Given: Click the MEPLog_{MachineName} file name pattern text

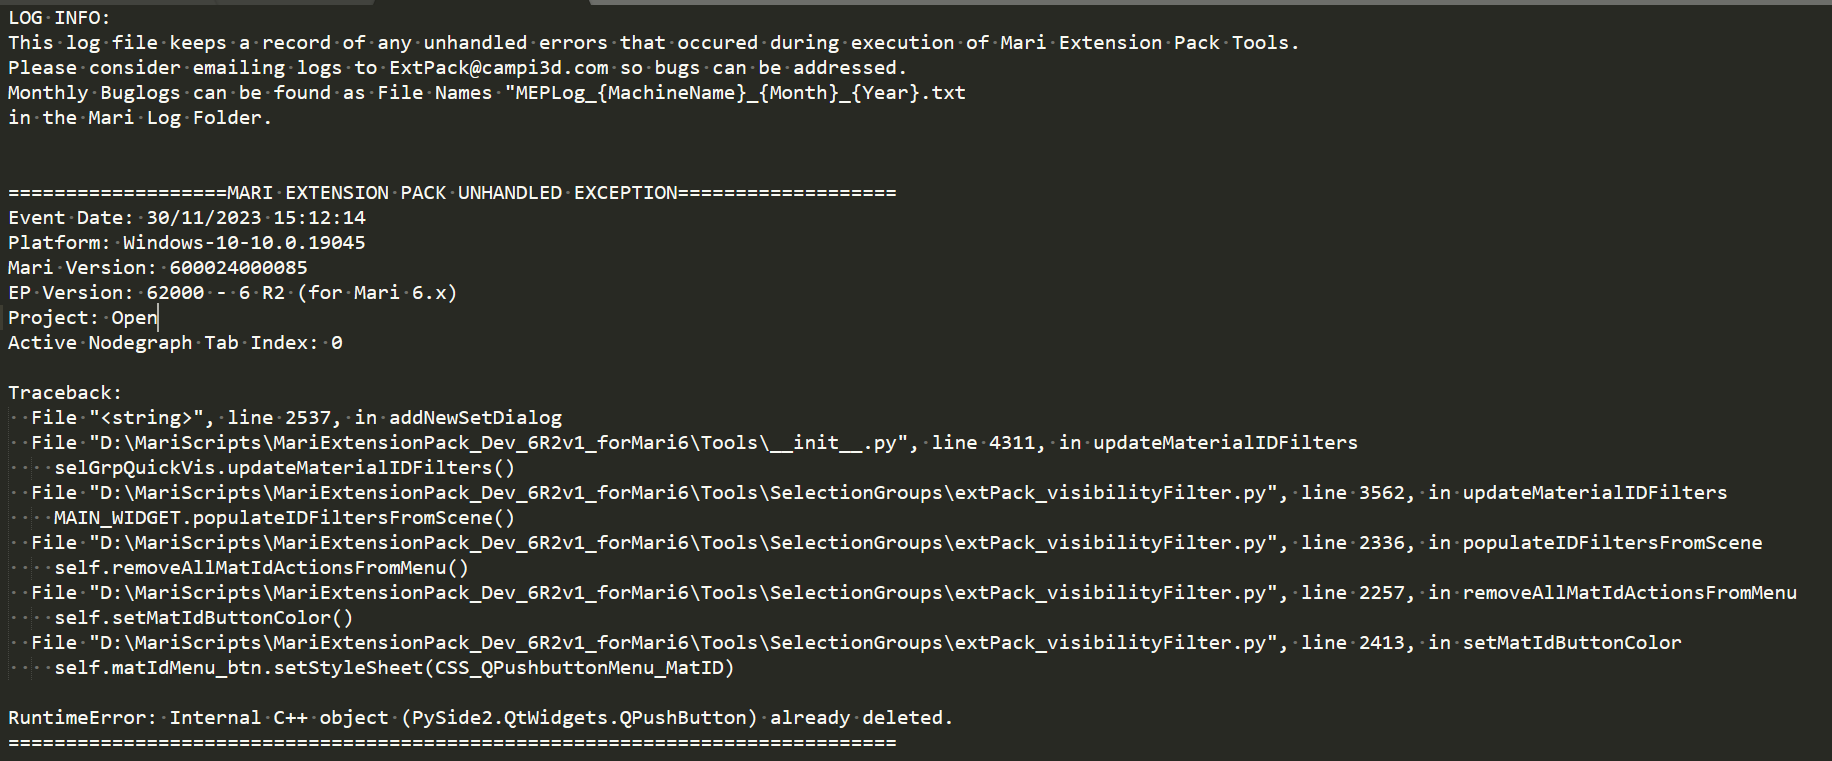Looking at the screenshot, I should point(631,93).
